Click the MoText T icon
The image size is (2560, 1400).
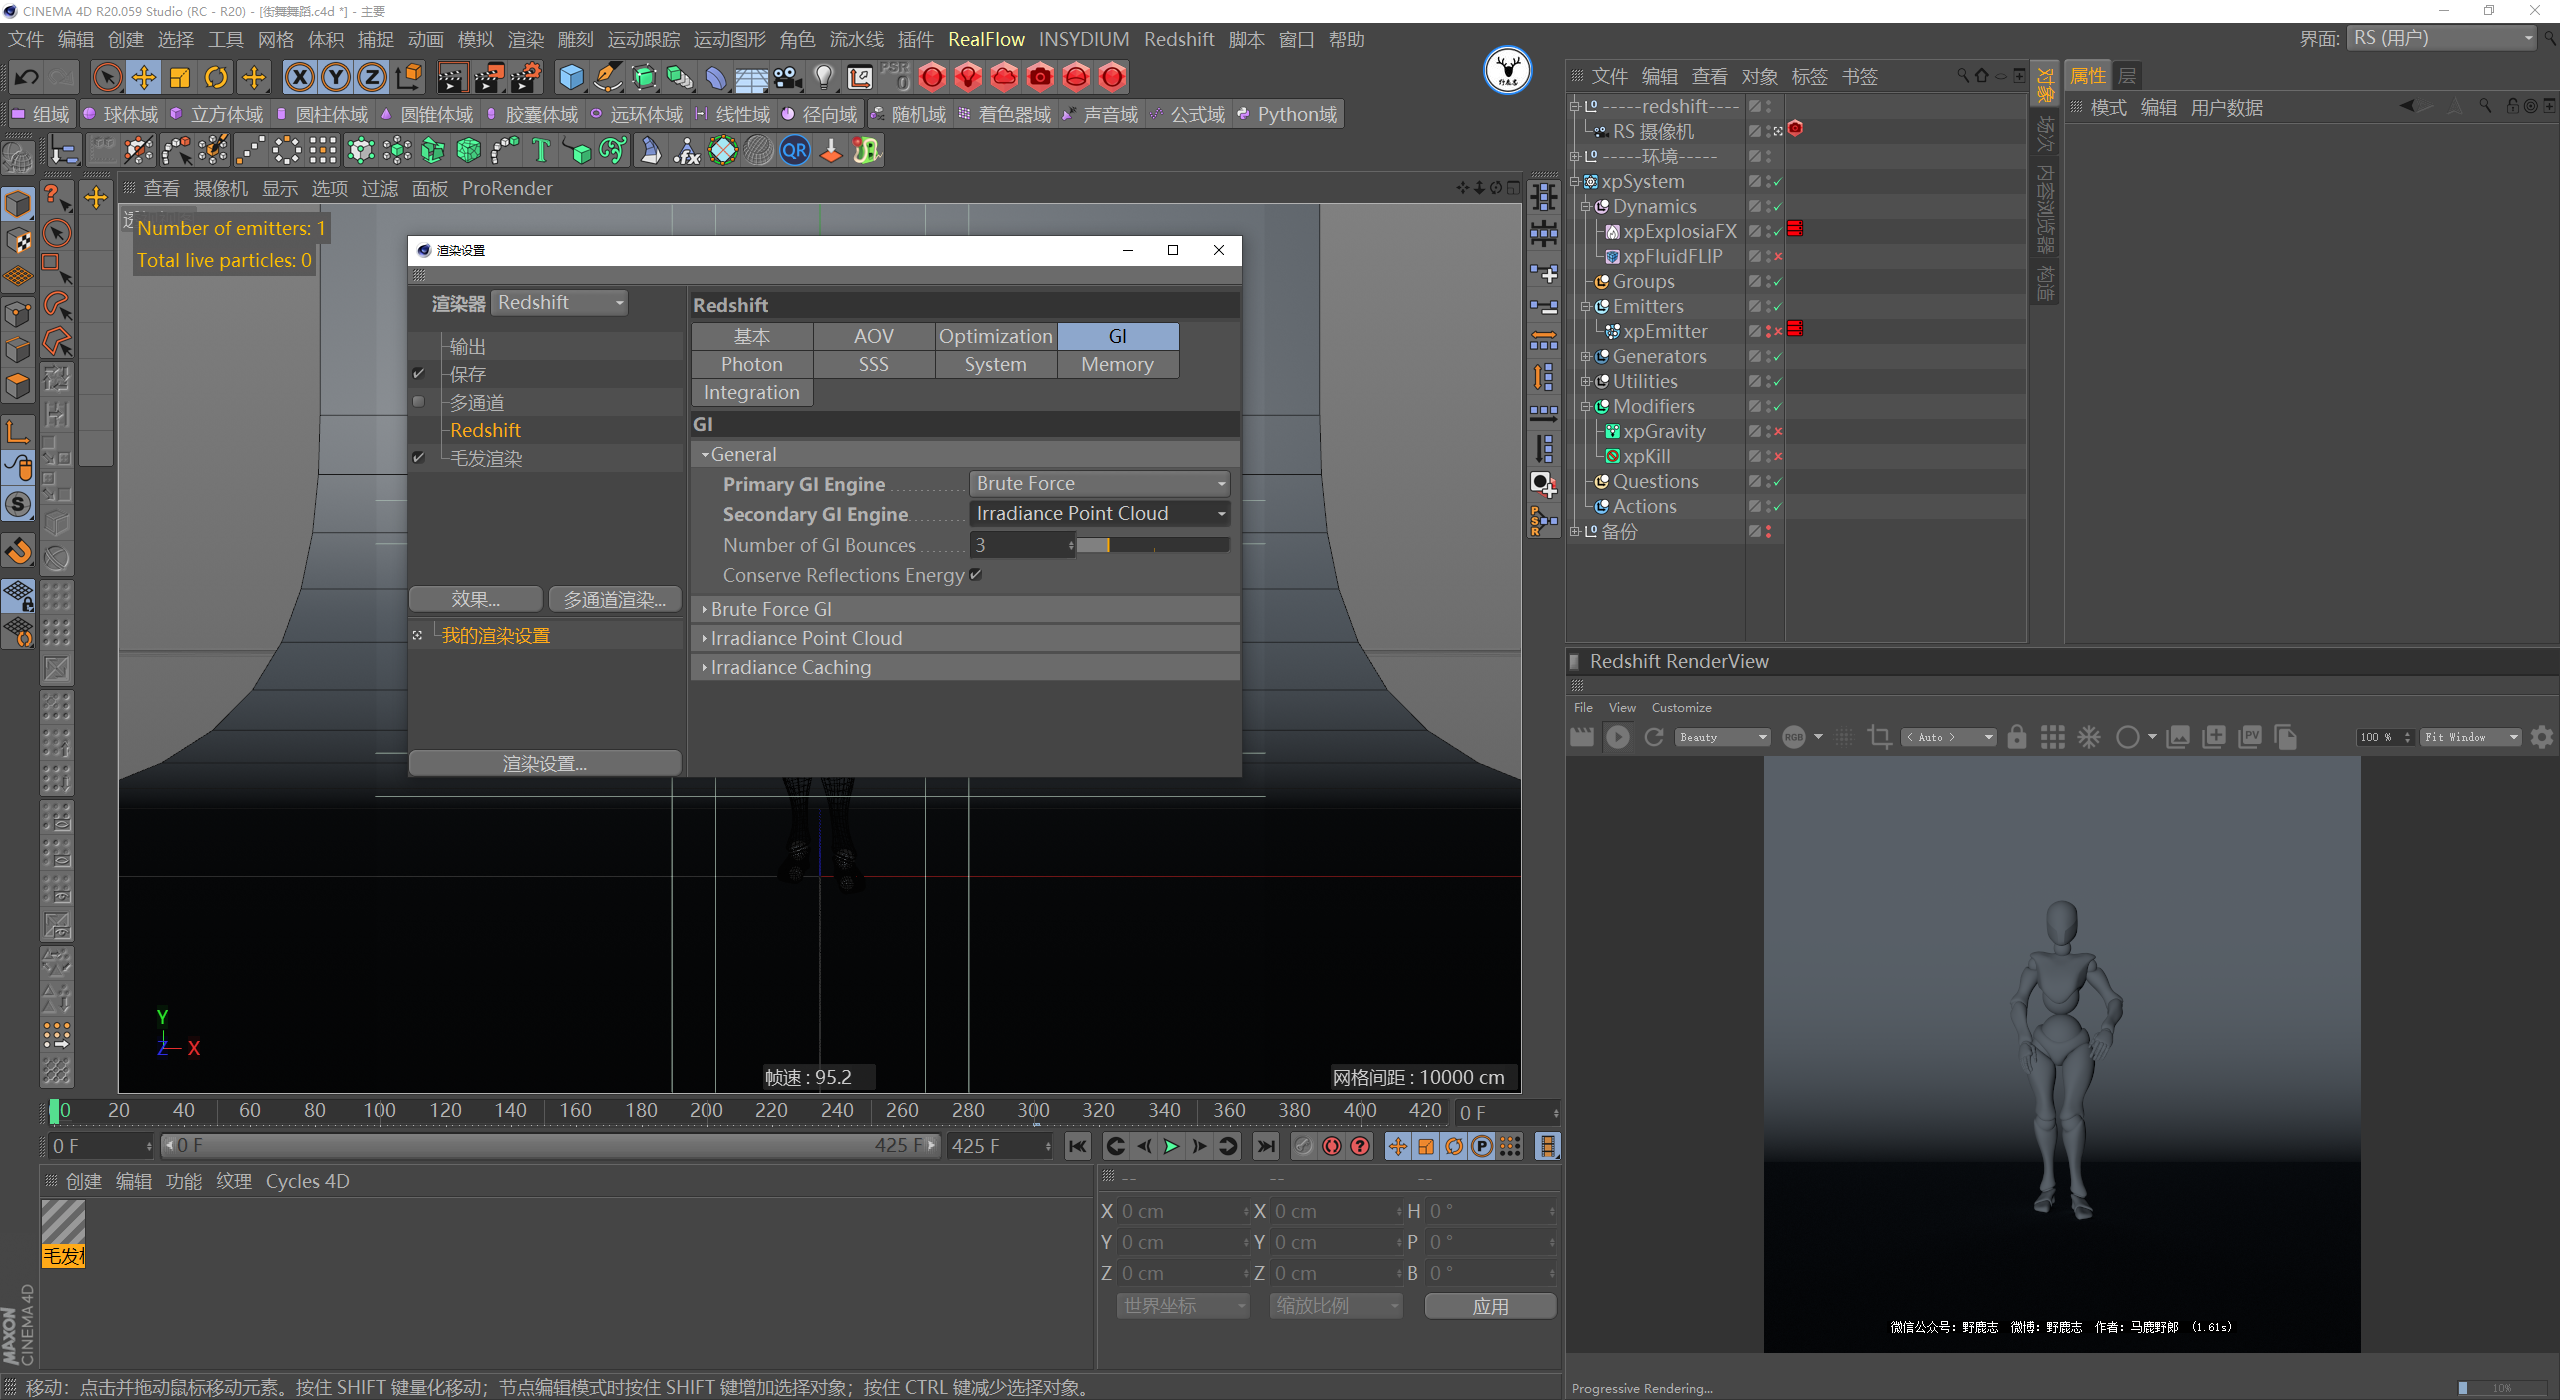(541, 151)
